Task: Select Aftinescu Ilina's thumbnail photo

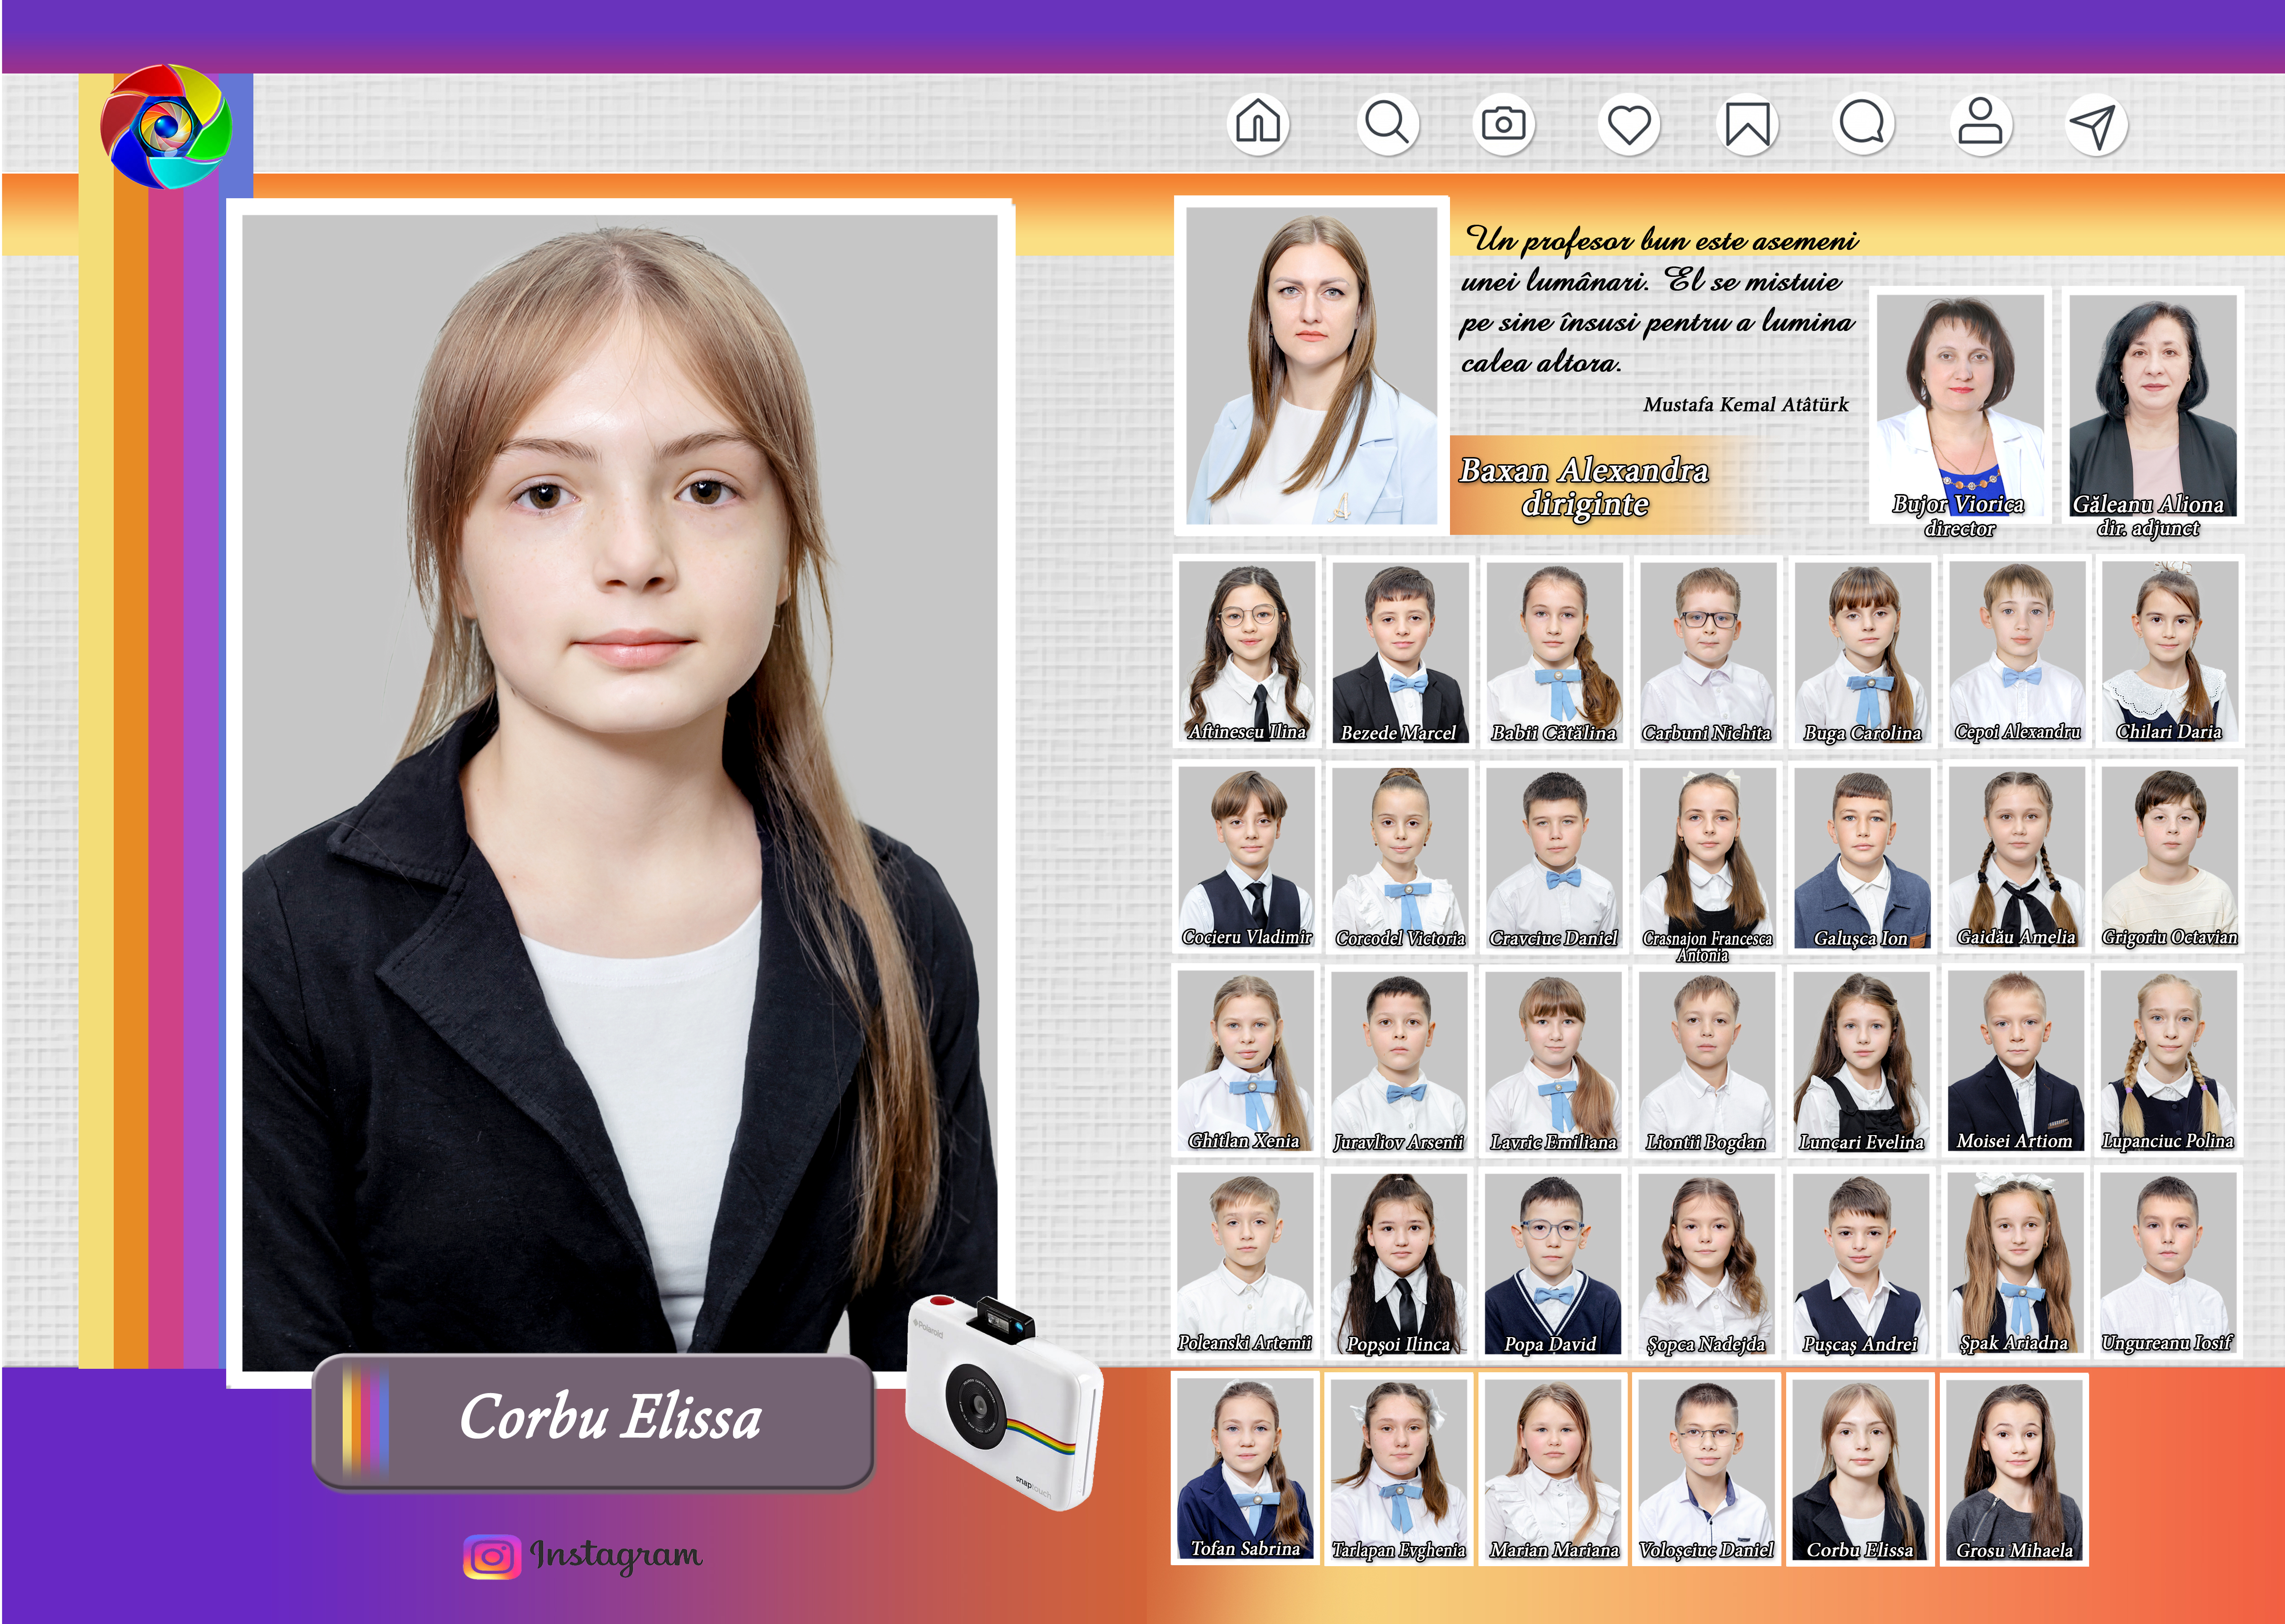Action: click(1246, 651)
